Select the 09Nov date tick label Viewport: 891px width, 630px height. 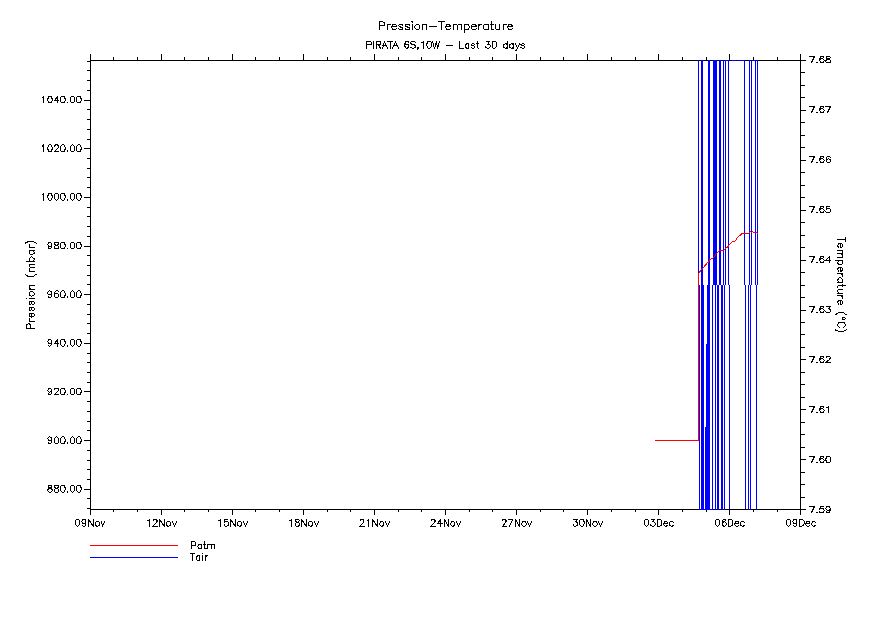[90, 522]
